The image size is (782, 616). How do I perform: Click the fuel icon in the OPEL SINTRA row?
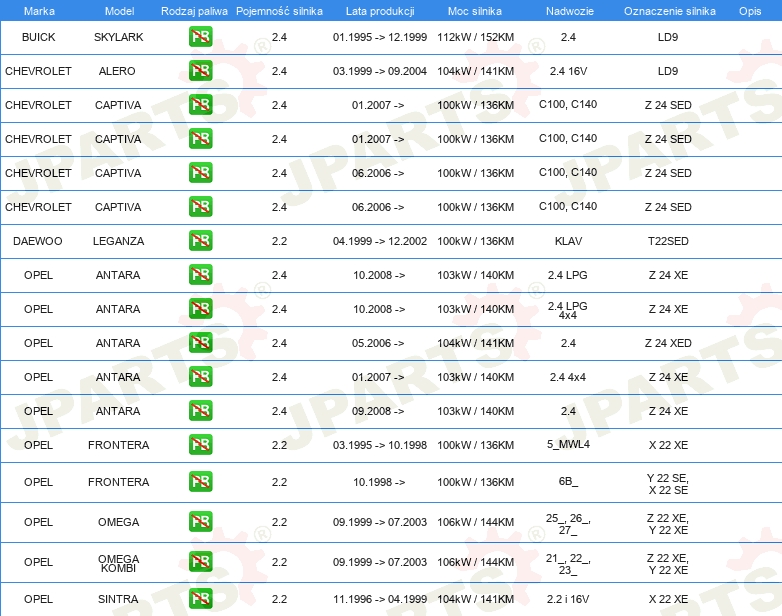(200, 599)
